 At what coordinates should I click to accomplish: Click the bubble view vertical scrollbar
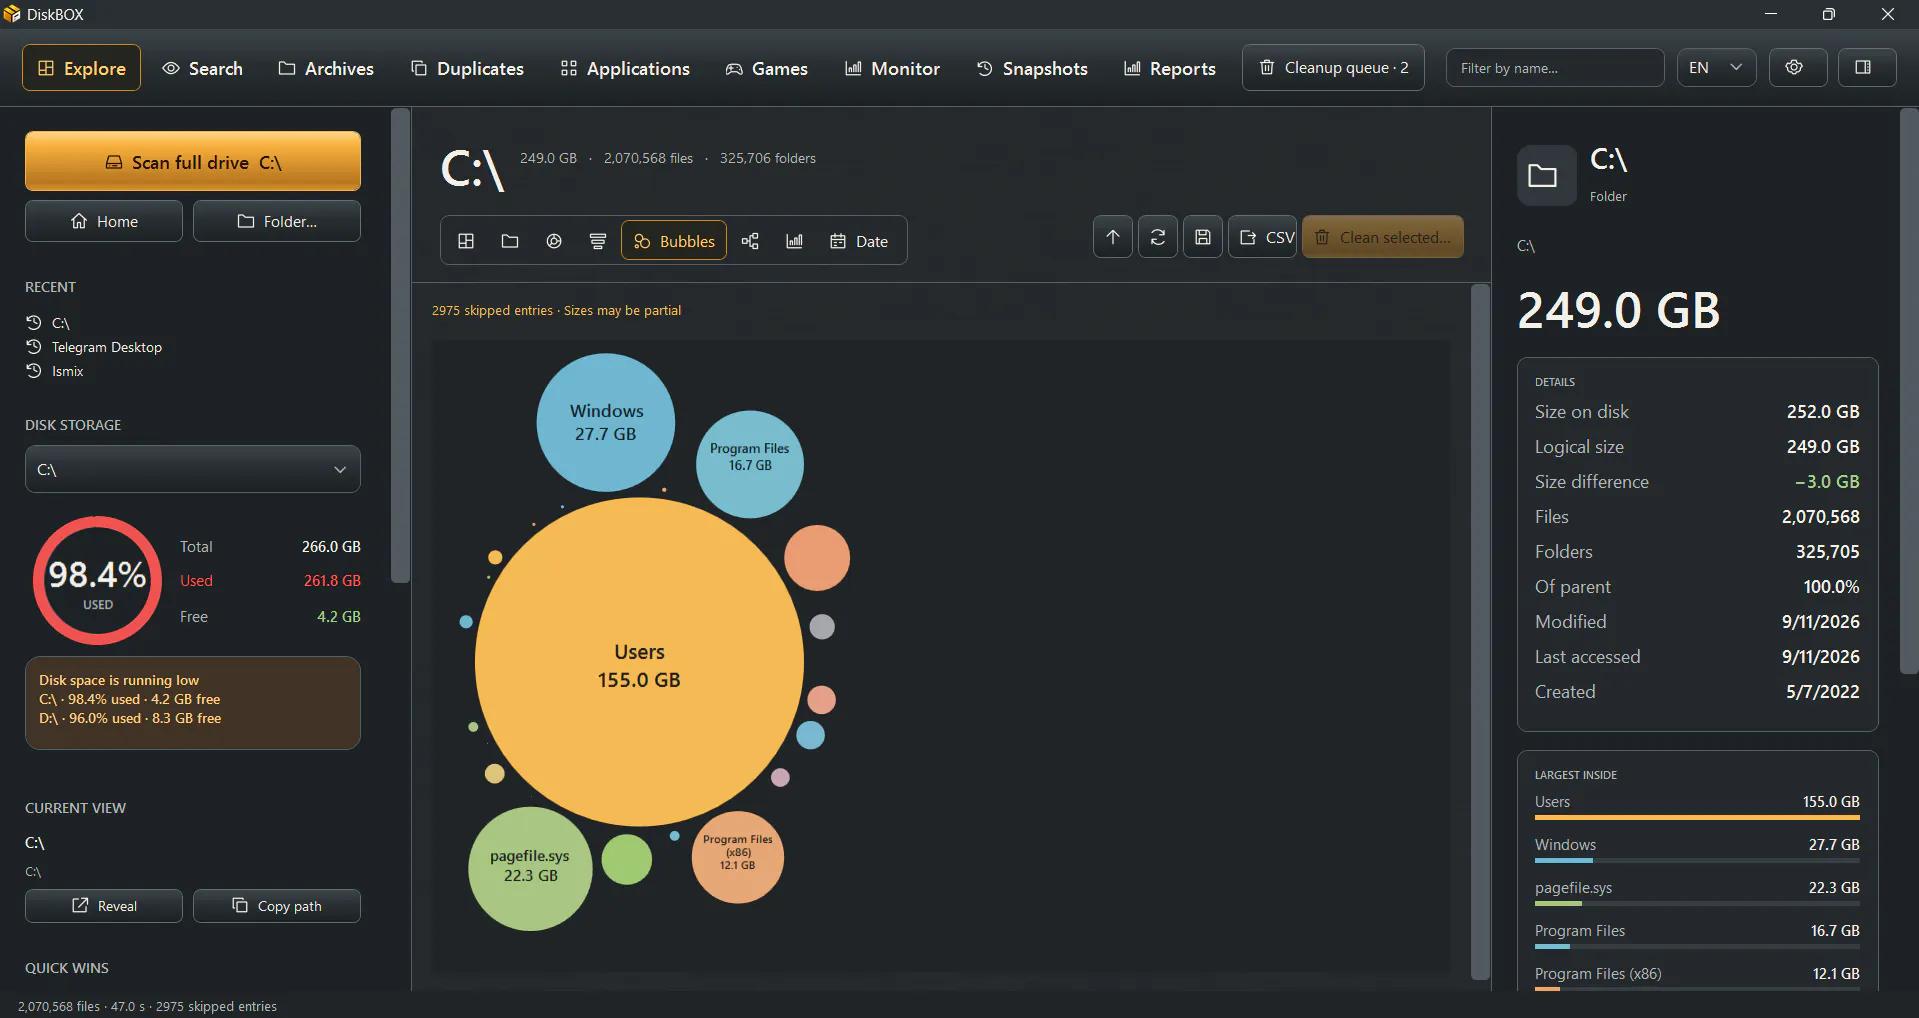tap(1480, 632)
